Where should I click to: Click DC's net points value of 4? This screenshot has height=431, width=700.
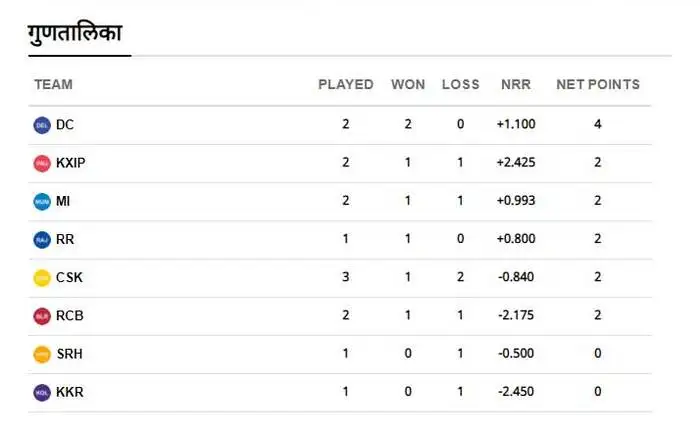click(597, 125)
